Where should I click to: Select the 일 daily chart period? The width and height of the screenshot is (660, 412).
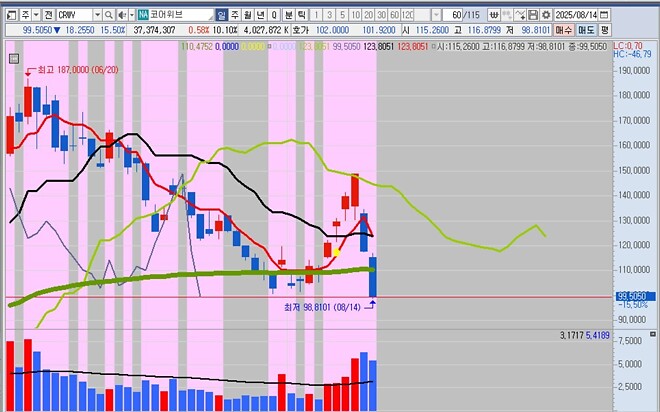(x=222, y=15)
